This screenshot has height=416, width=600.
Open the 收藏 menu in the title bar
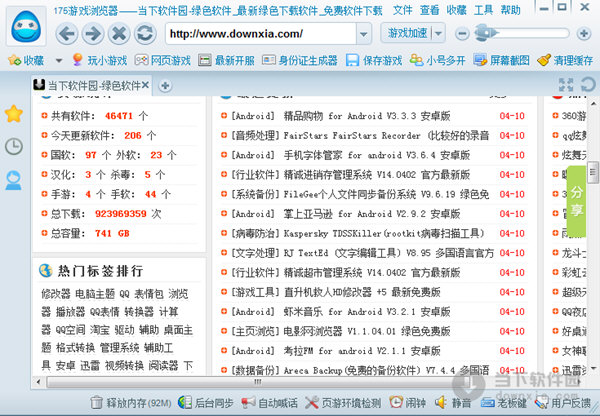pyautogui.click(x=456, y=10)
